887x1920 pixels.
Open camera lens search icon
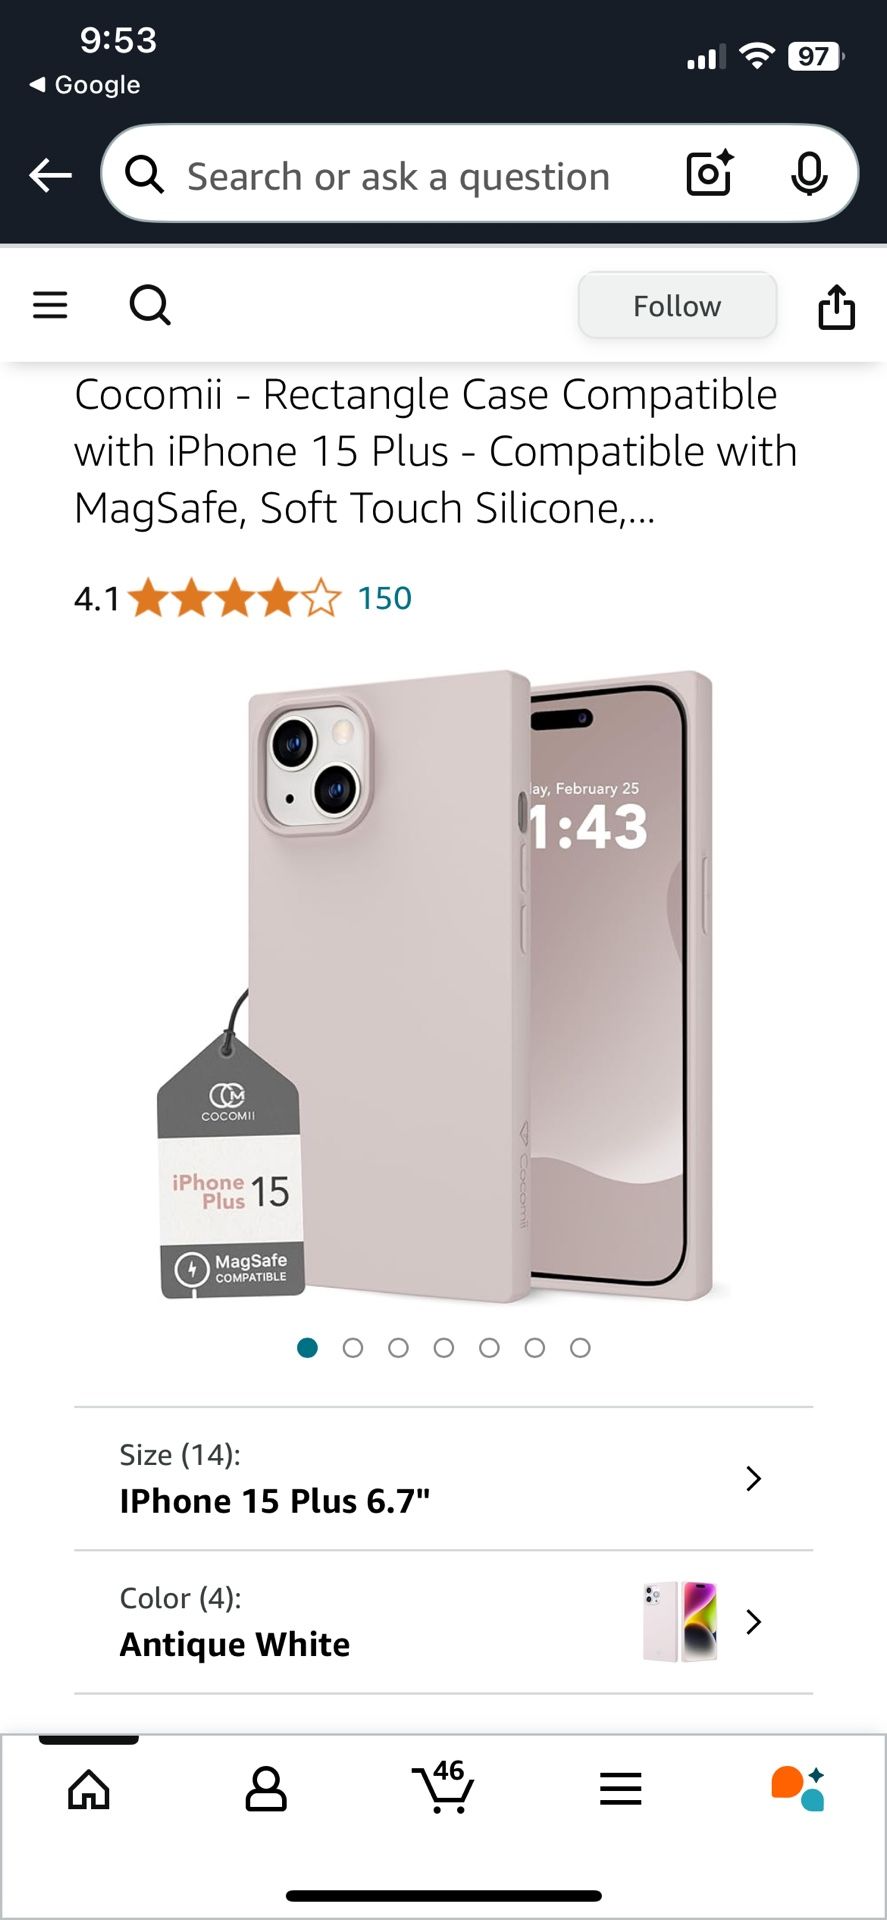click(710, 174)
